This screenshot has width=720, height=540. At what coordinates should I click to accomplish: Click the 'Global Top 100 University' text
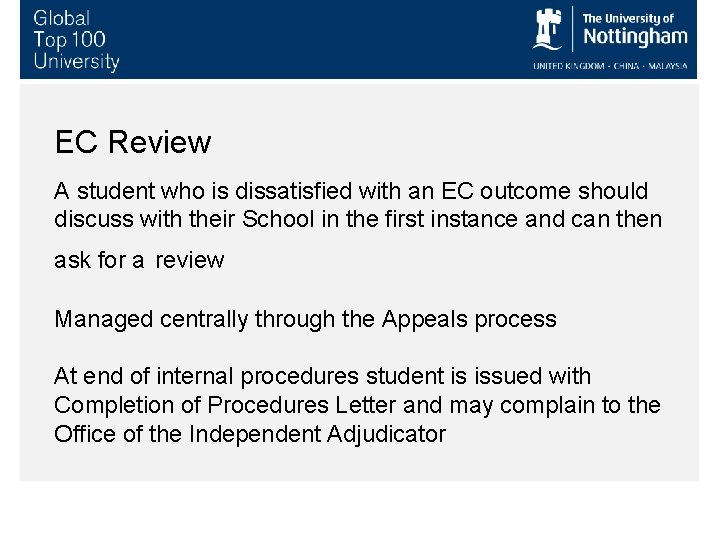(76, 40)
